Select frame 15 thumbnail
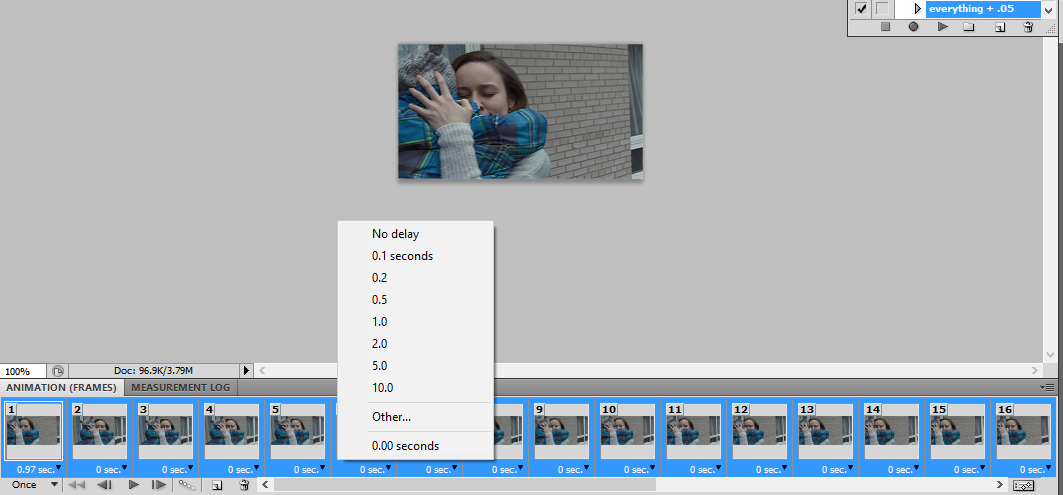This screenshot has height=495, width=1063. (x=958, y=431)
